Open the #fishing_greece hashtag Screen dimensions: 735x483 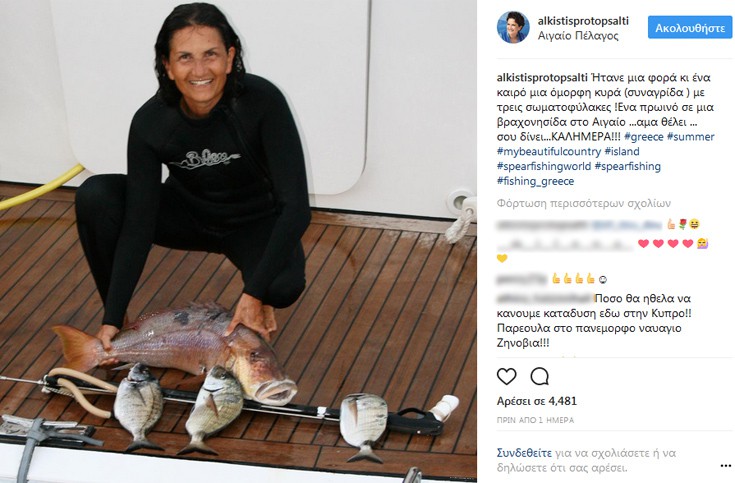click(x=535, y=181)
